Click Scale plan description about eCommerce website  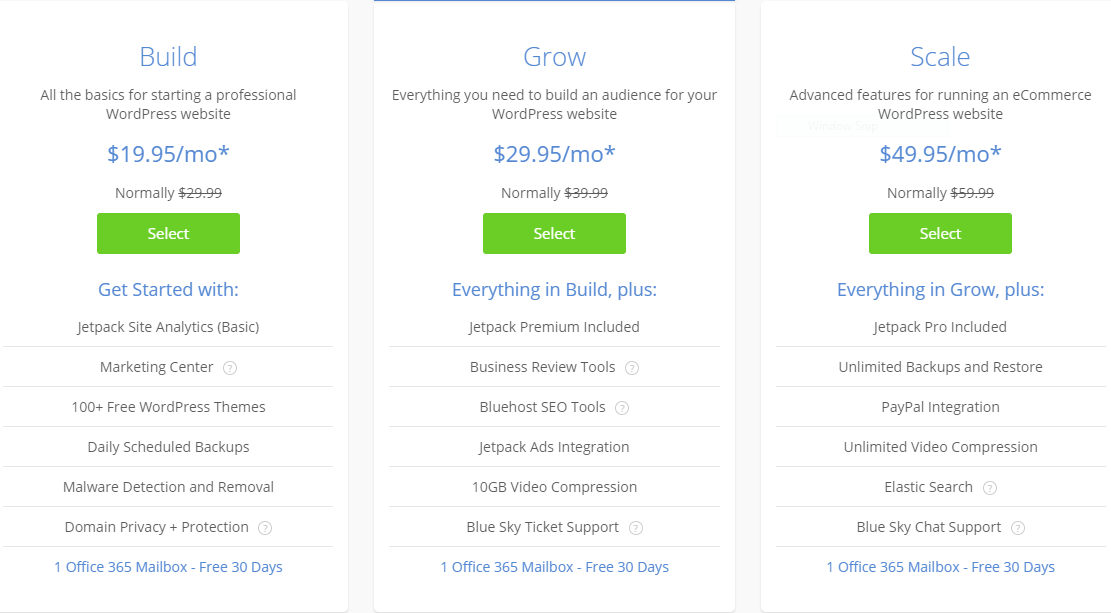coord(940,104)
